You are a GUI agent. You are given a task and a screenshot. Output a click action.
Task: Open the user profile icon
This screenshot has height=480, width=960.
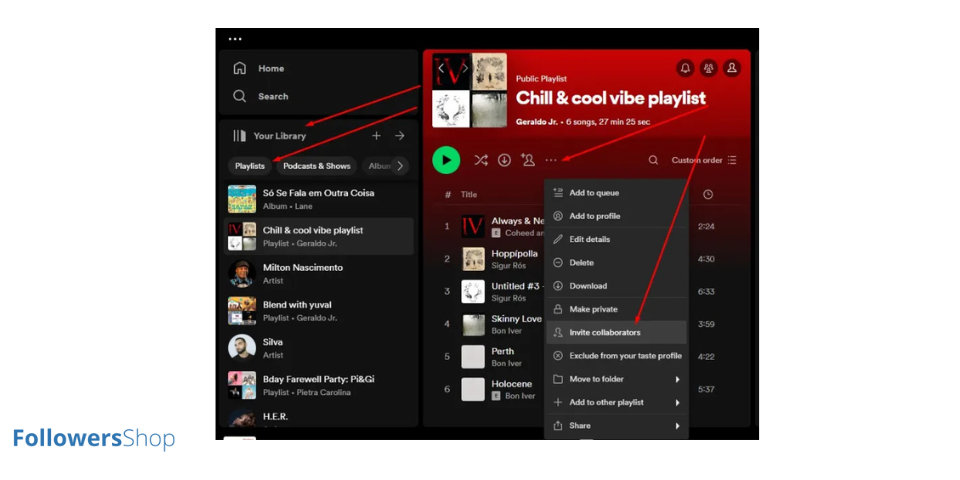(732, 68)
